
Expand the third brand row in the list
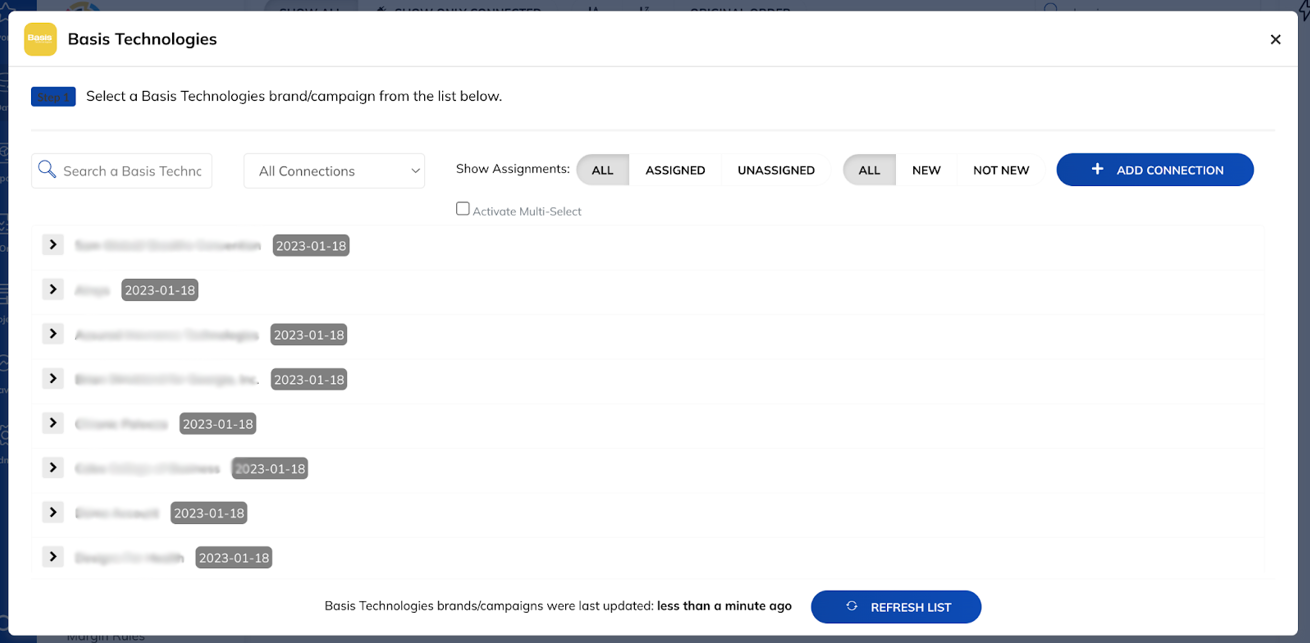[x=53, y=333]
